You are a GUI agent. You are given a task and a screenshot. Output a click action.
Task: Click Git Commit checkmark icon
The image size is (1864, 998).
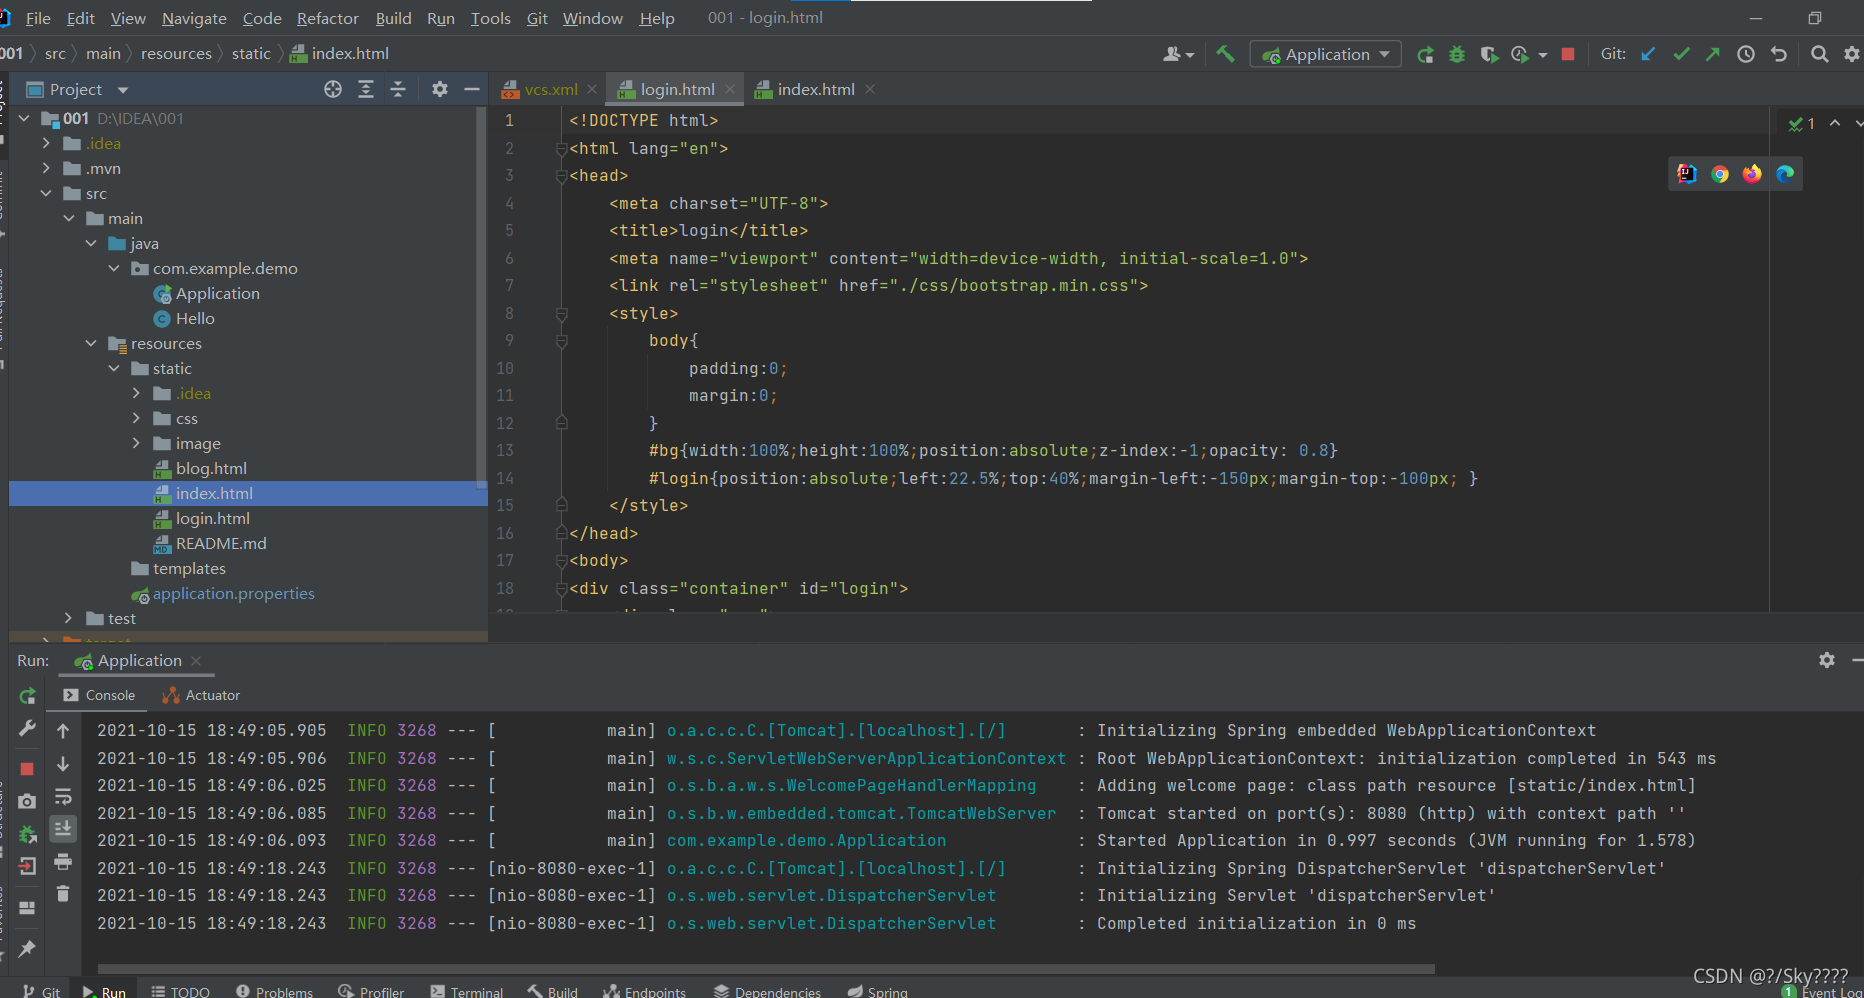(x=1681, y=54)
